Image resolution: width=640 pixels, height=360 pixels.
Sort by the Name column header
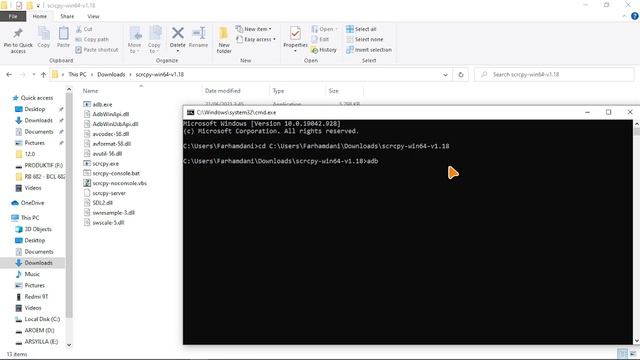tap(91, 91)
